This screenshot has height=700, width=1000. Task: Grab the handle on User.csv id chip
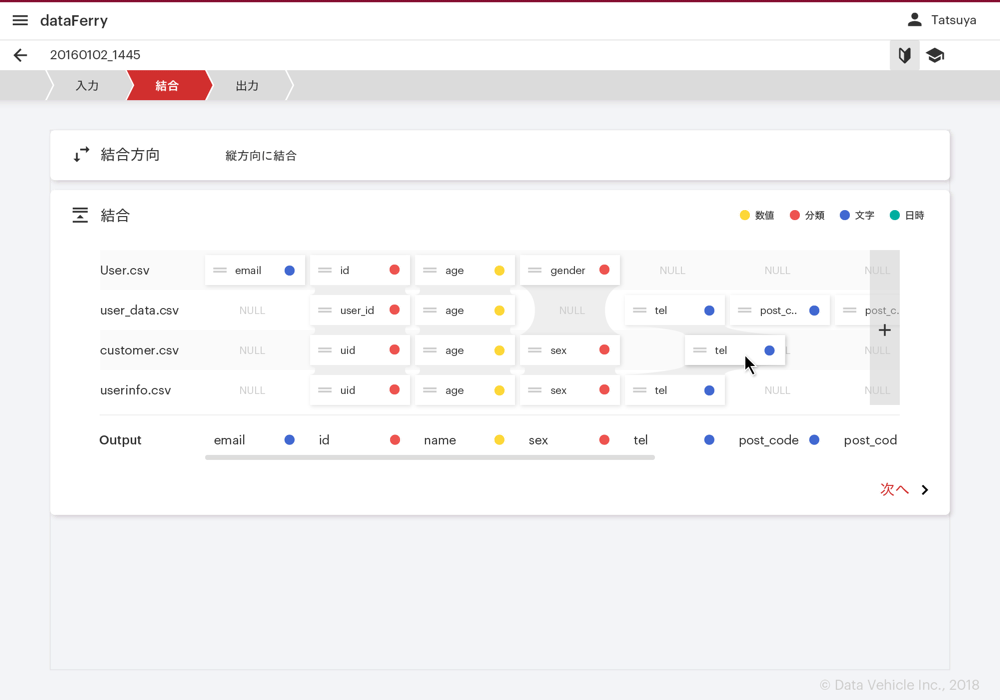click(325, 270)
